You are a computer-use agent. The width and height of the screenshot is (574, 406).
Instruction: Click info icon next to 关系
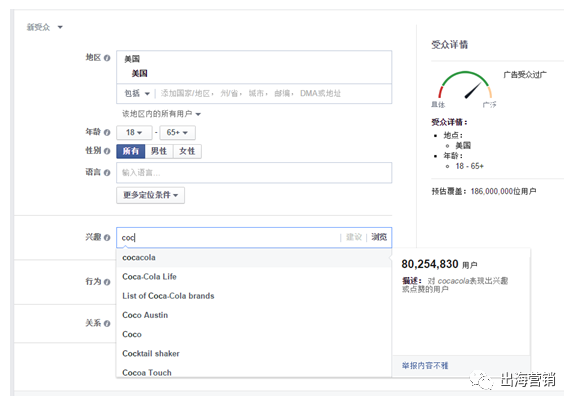point(107,324)
